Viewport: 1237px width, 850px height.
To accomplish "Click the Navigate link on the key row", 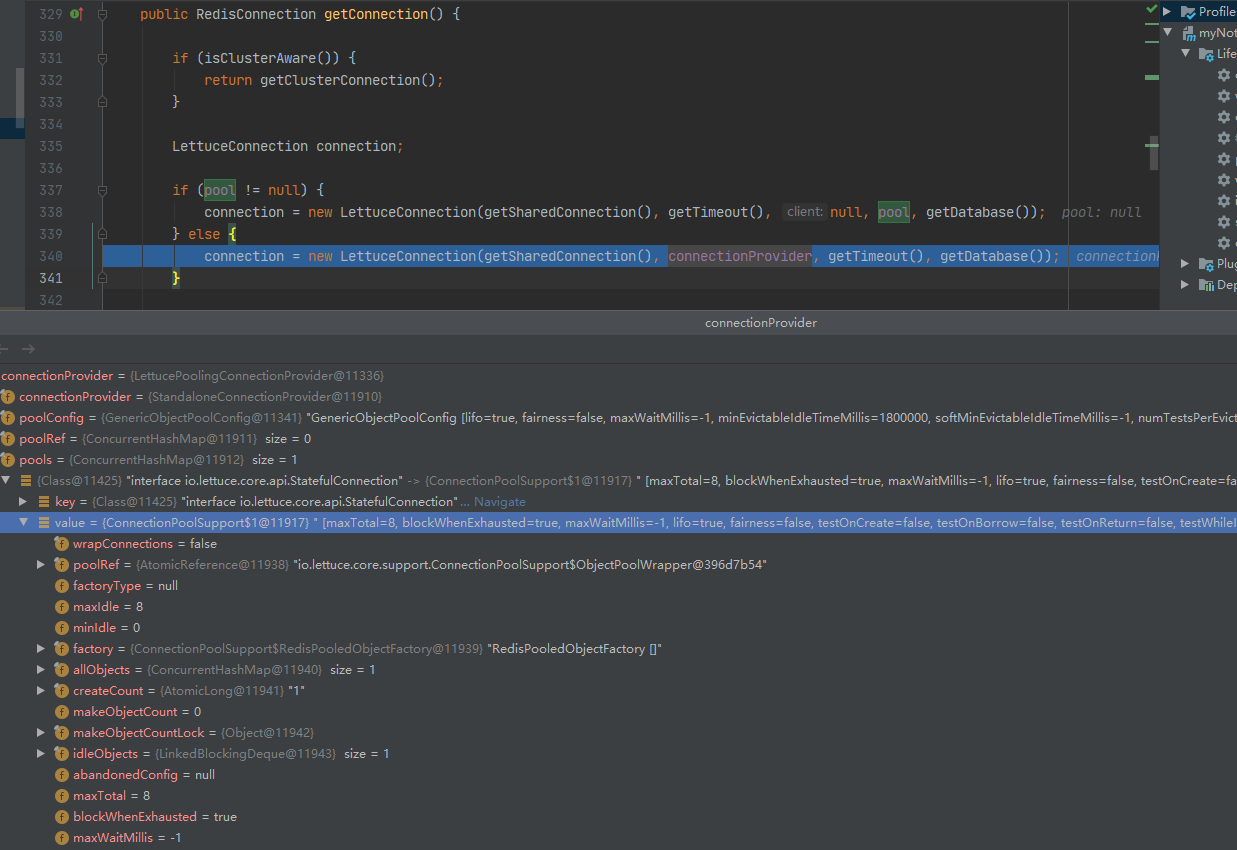I will point(499,502).
